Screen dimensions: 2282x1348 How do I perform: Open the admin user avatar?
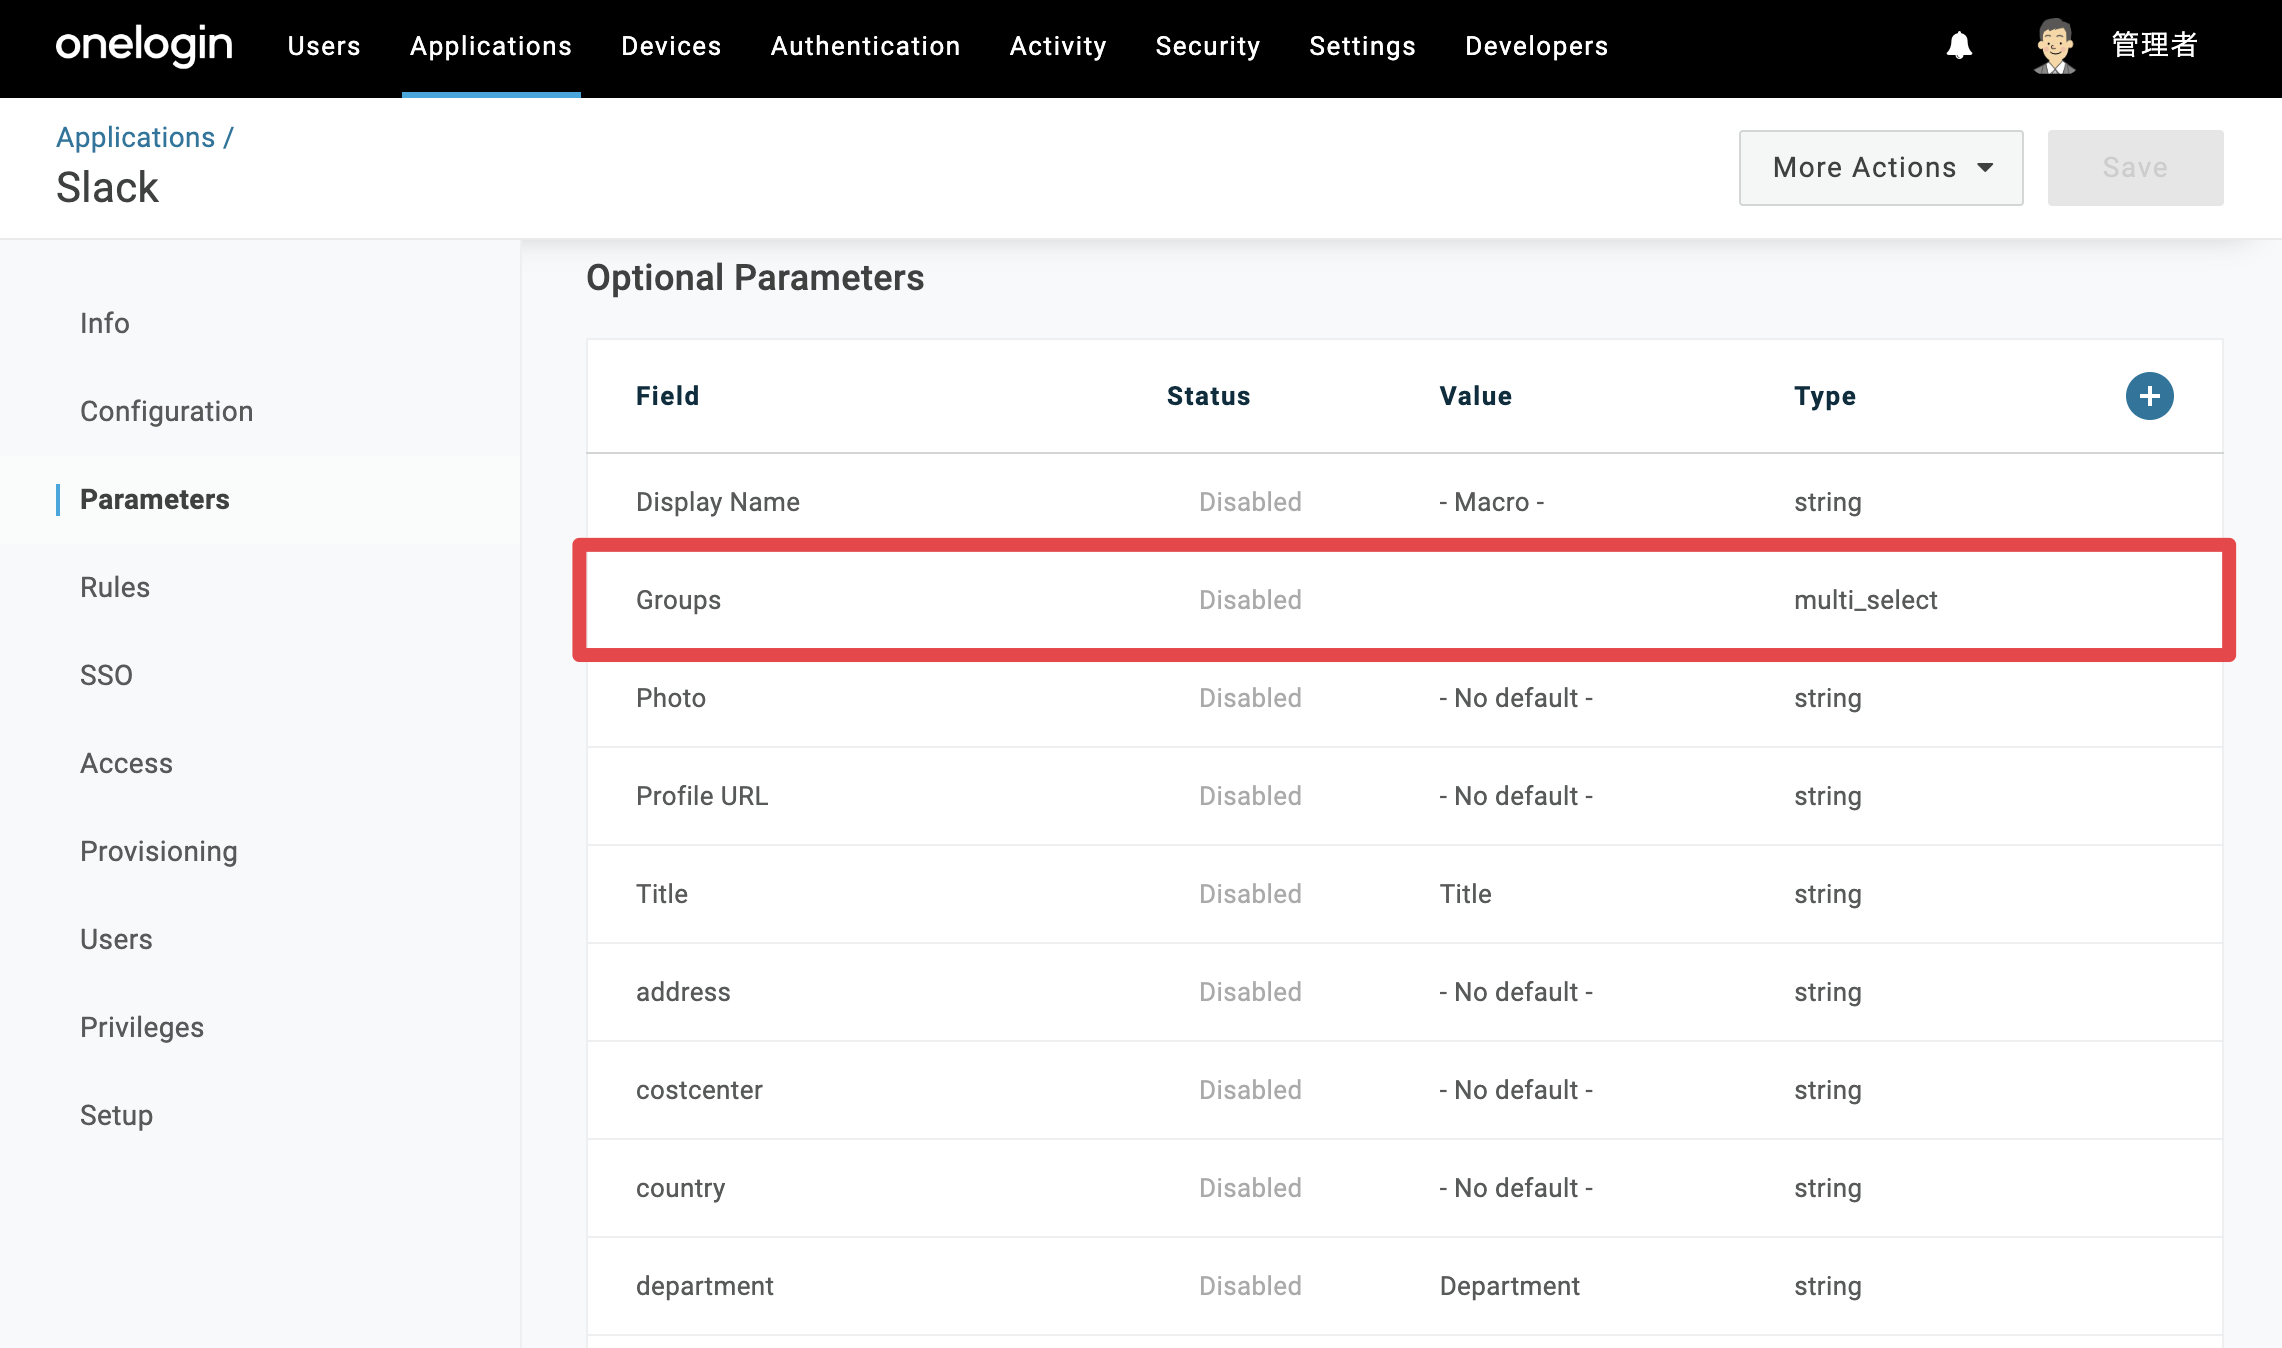point(2055,46)
